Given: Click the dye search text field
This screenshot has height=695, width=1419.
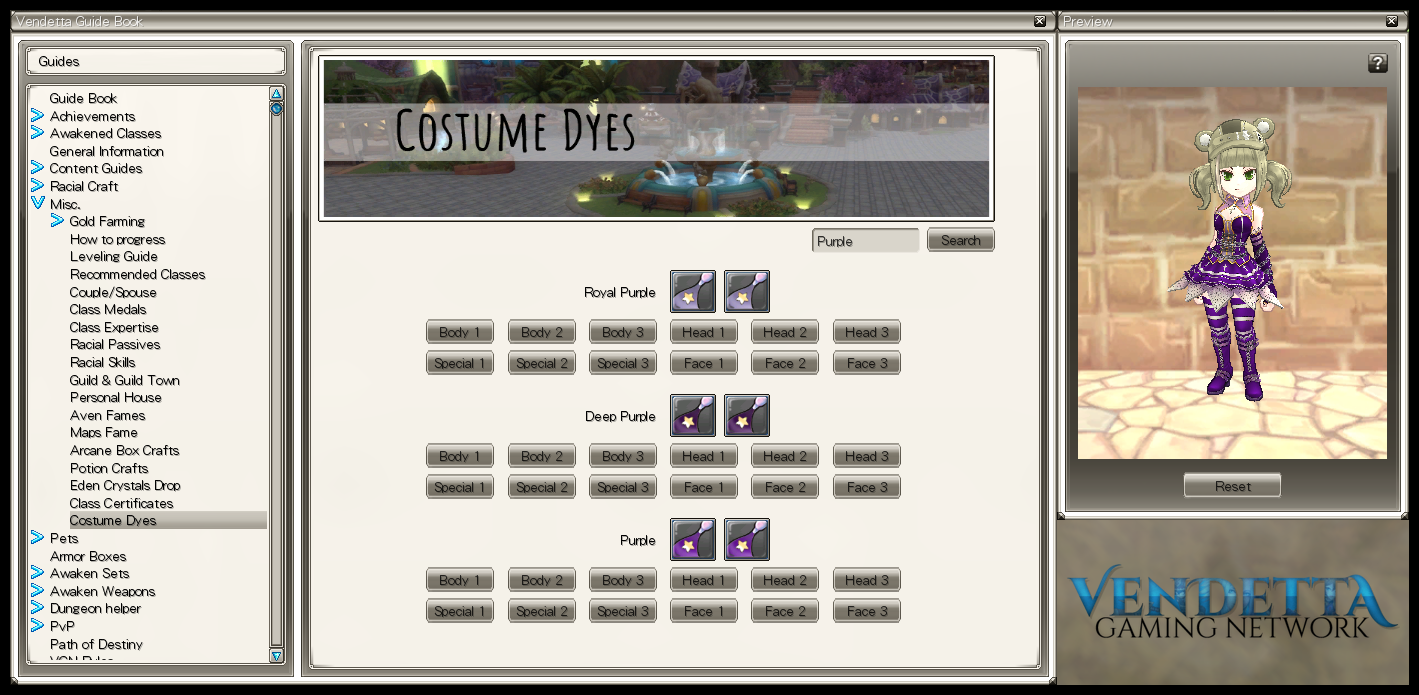Looking at the screenshot, I should 865,241.
